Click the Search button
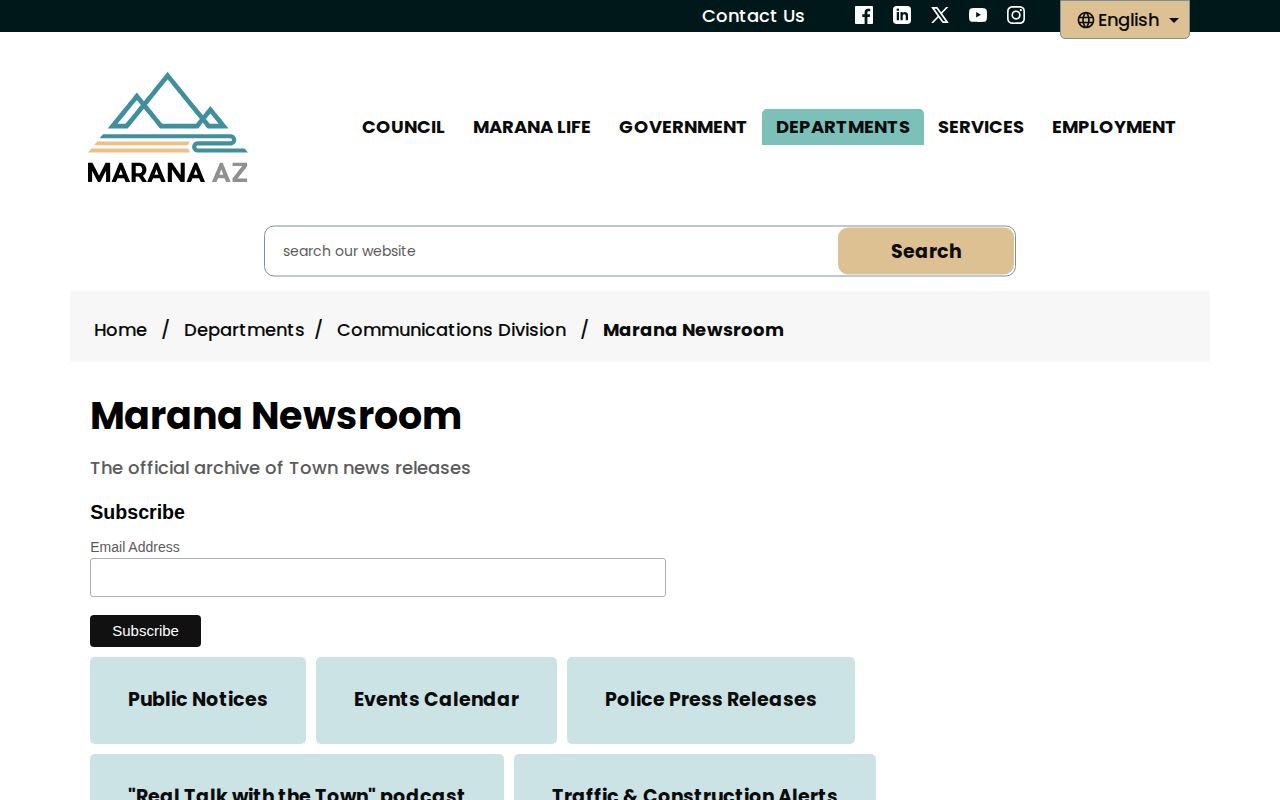Image resolution: width=1280 pixels, height=800 pixels. point(926,251)
